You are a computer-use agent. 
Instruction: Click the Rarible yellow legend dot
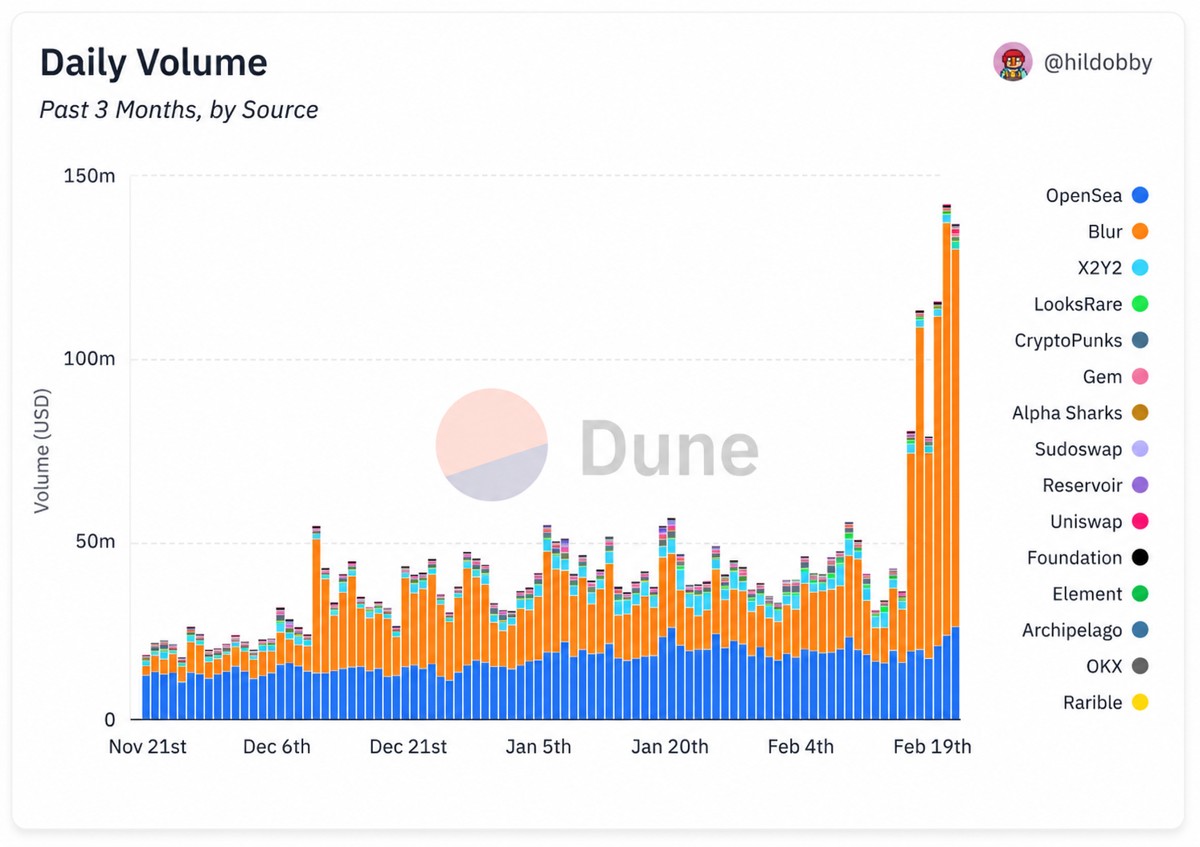coord(1140,703)
